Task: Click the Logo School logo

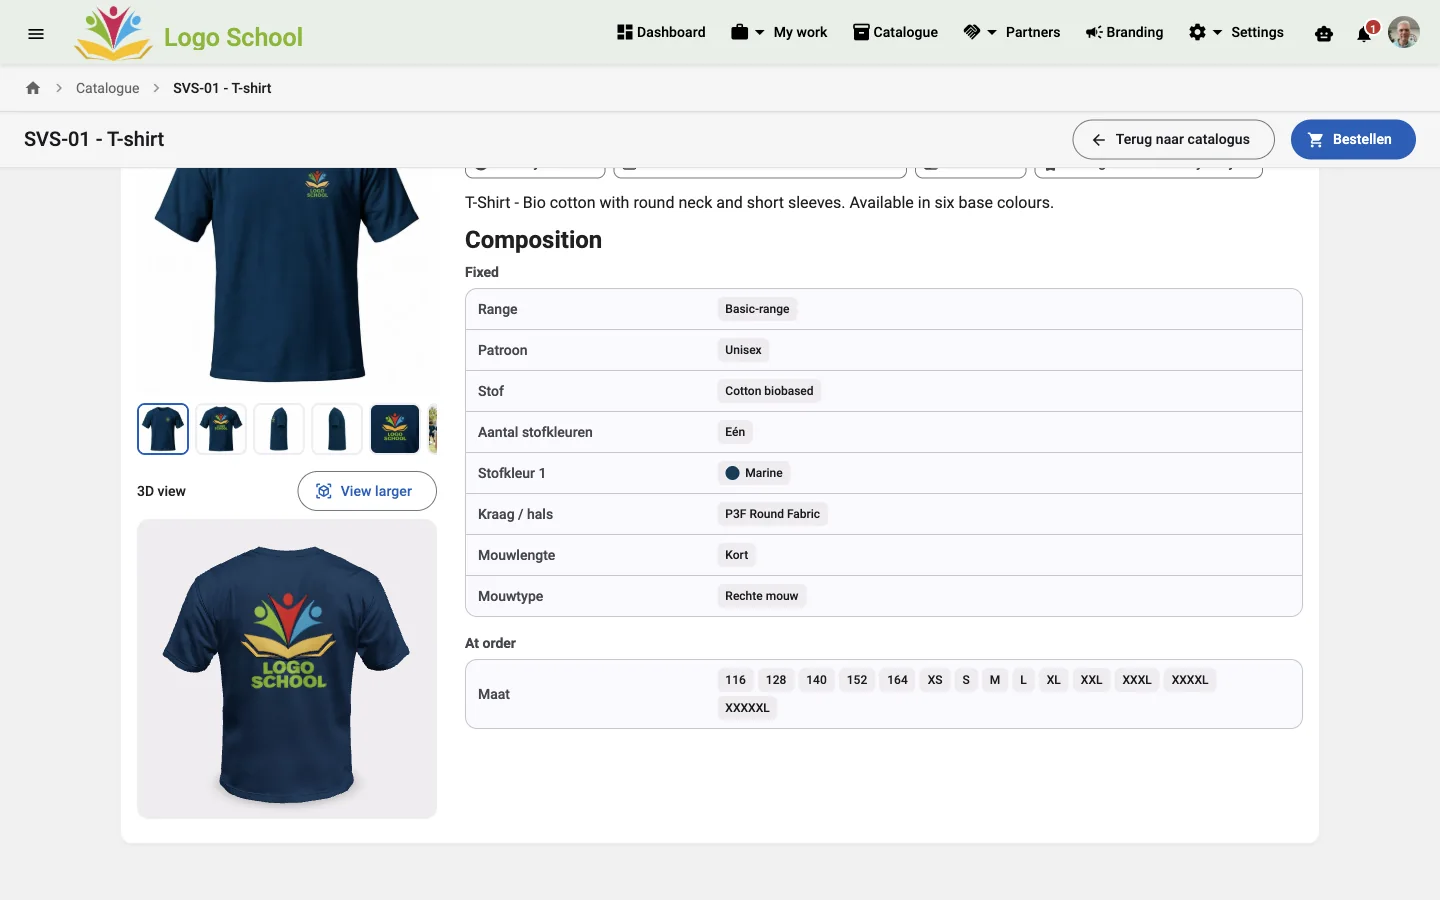Action: pos(189,33)
